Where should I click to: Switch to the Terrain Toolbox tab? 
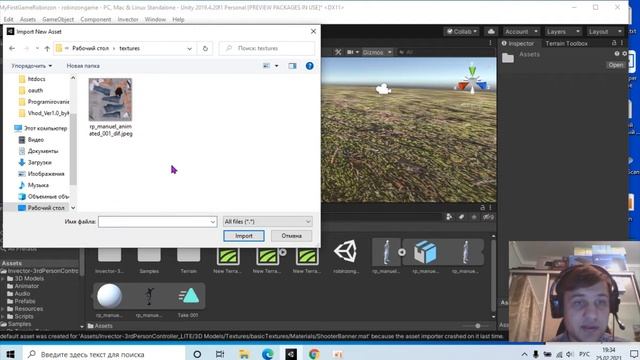tap(567, 43)
